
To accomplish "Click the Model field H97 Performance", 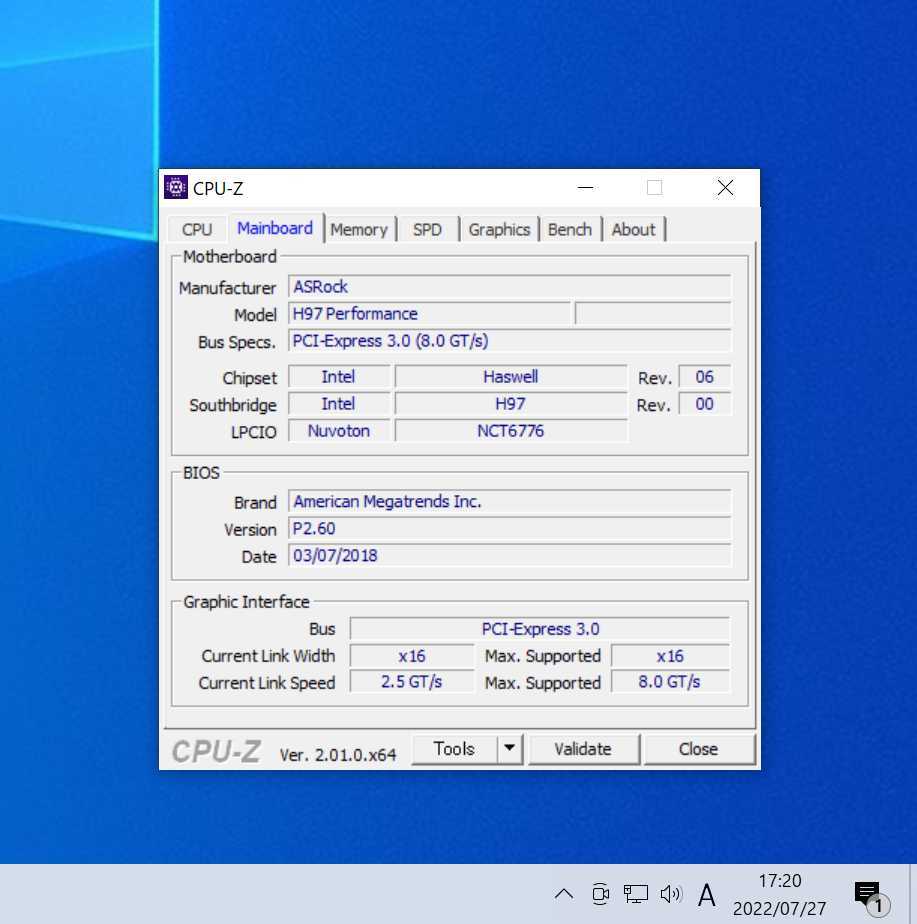I will click(x=430, y=314).
